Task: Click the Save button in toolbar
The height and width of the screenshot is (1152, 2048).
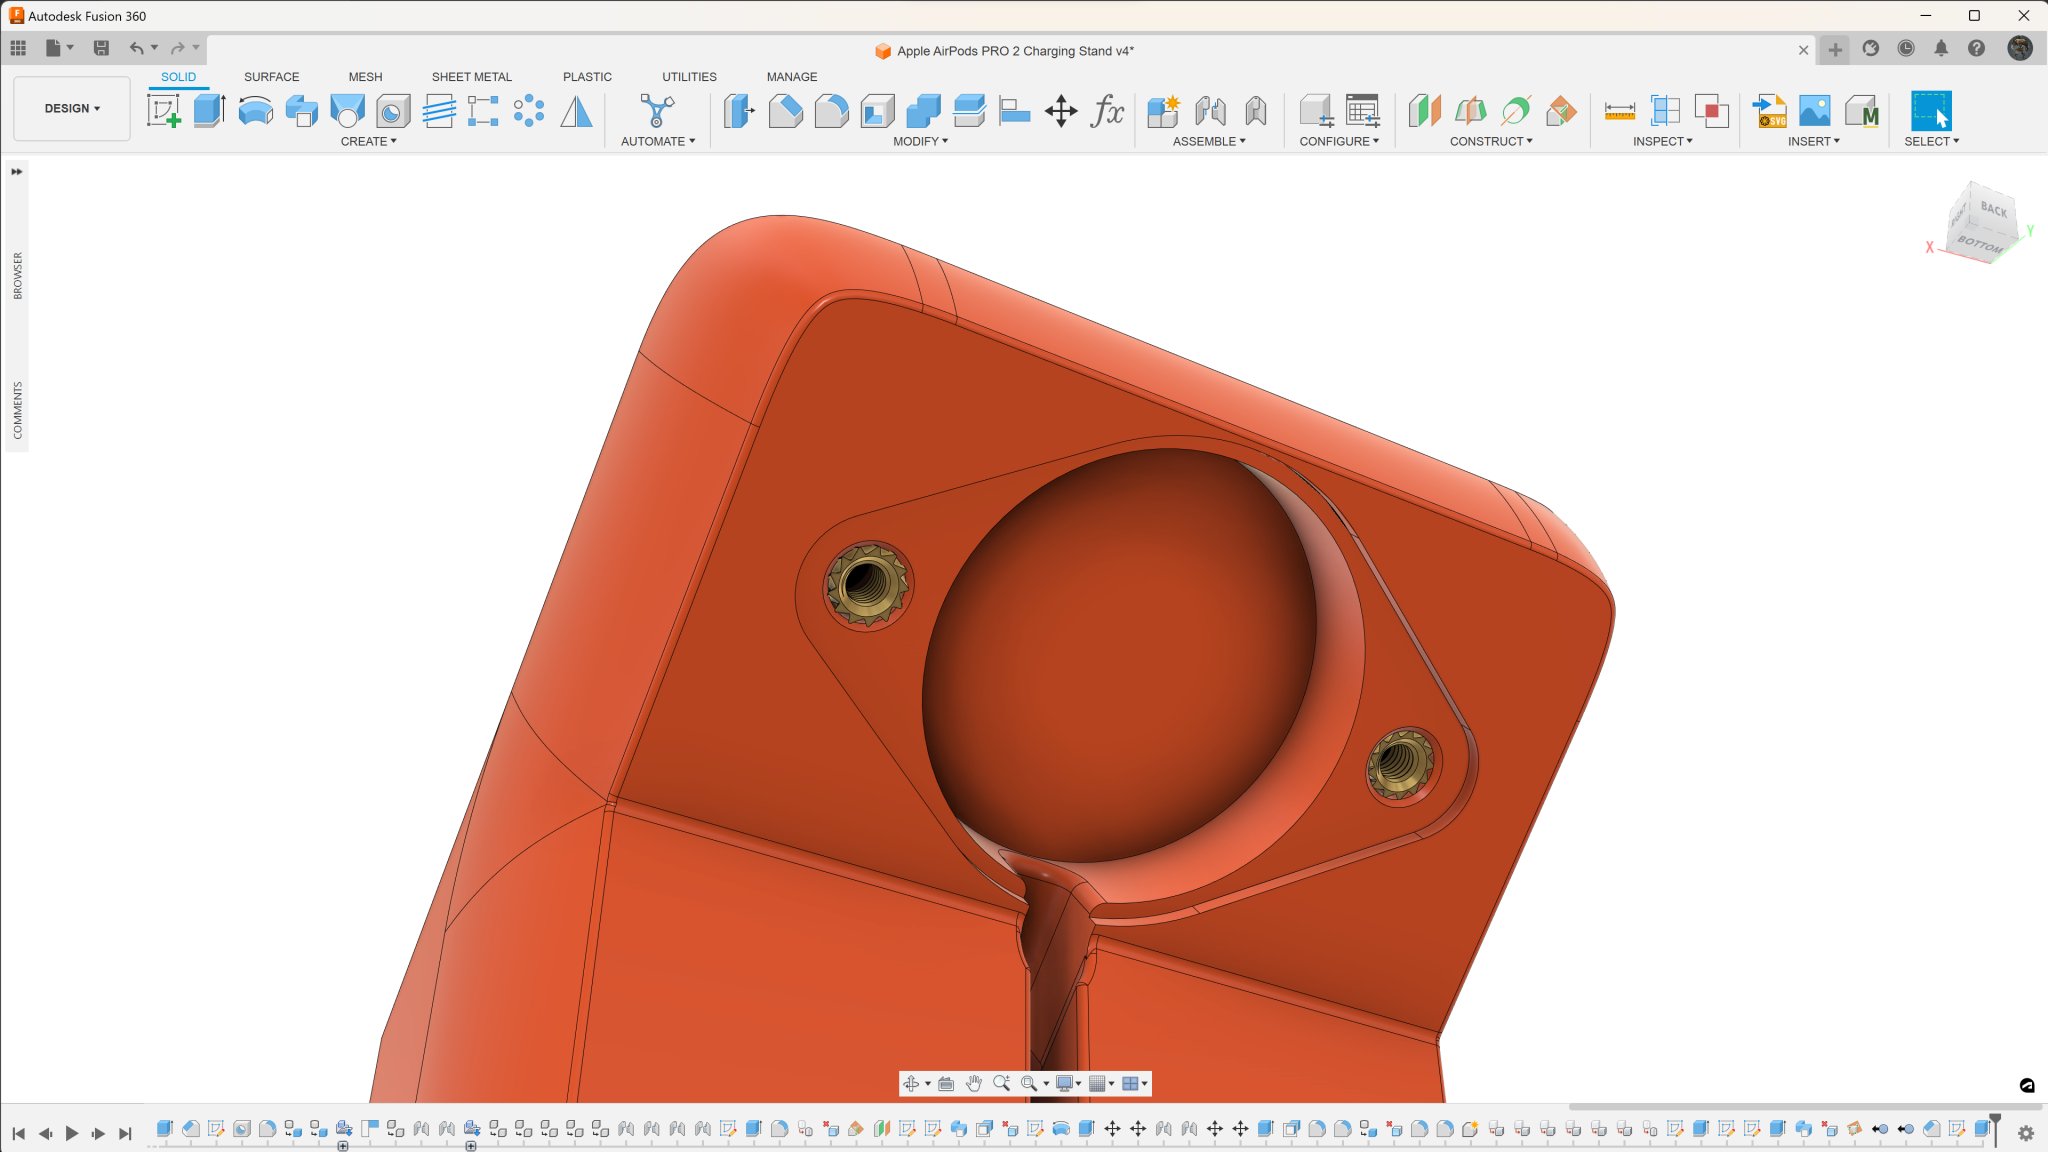Action: [x=101, y=48]
